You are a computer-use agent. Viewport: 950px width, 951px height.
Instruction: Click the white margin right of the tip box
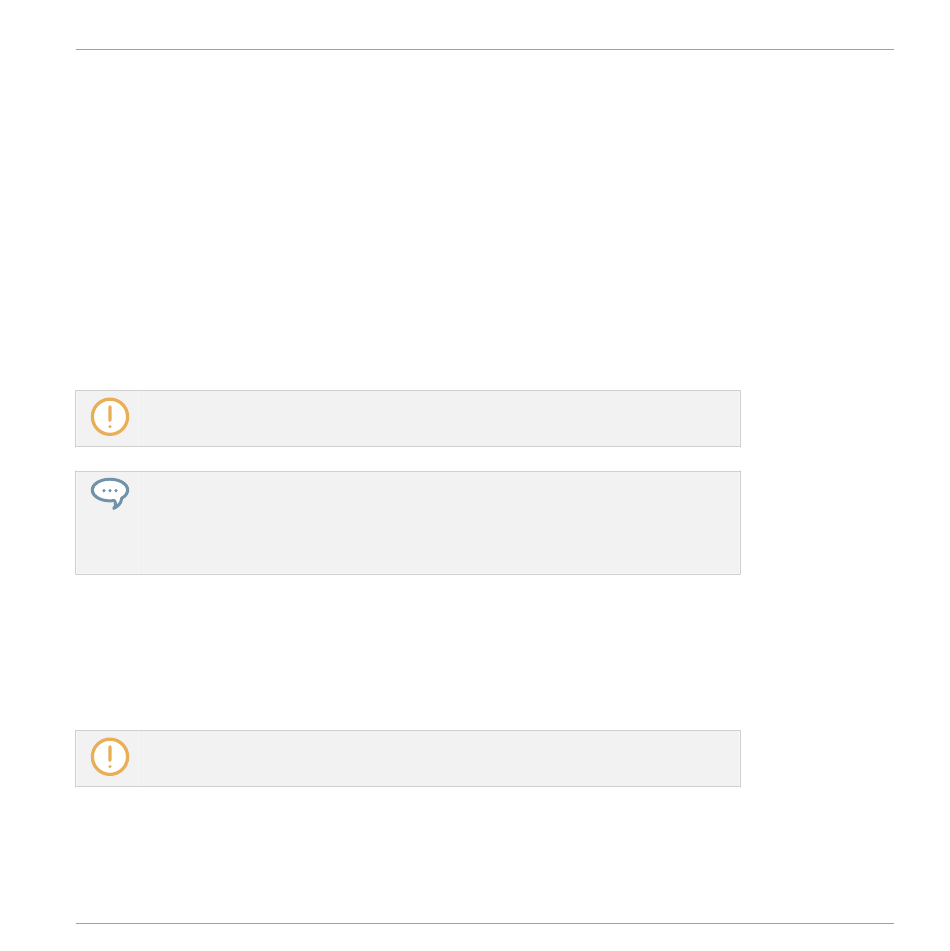coord(817,523)
